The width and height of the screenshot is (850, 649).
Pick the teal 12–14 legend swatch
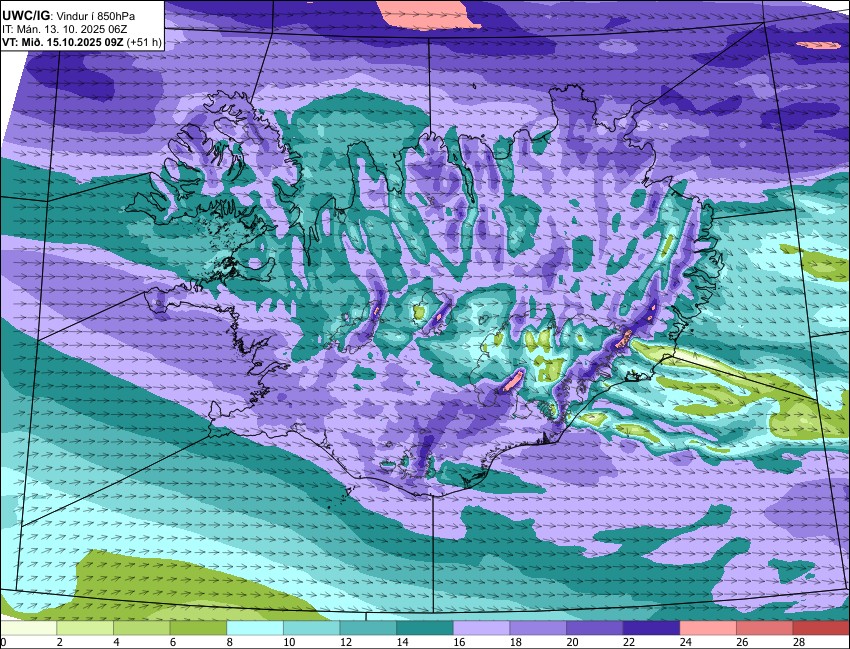point(368,628)
